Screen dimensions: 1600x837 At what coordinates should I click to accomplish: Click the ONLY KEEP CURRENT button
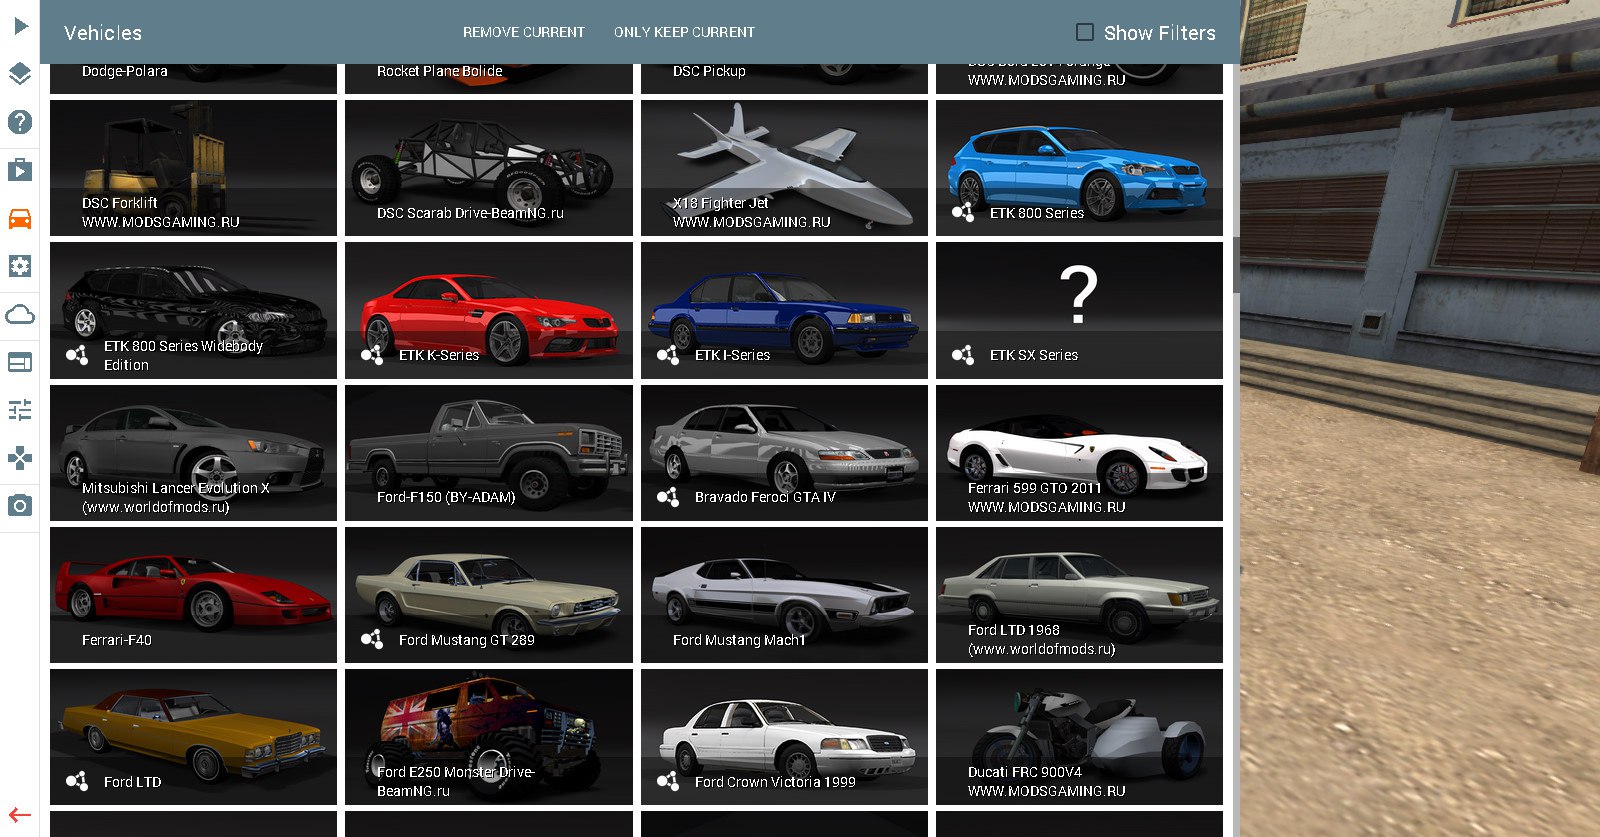pos(684,32)
